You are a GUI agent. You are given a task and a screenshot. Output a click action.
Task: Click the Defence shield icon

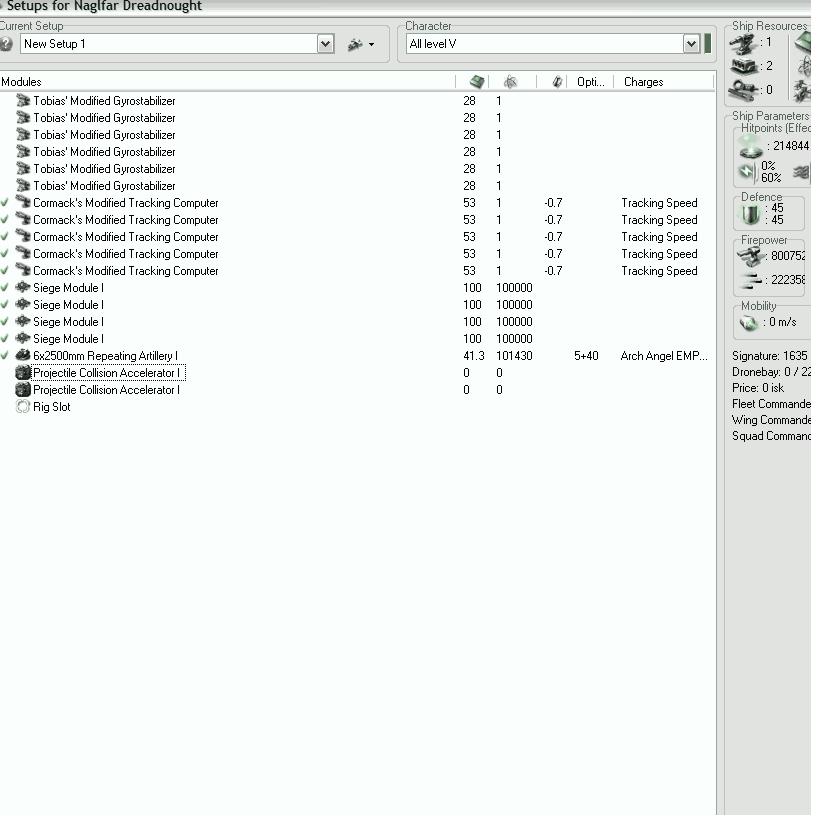tap(750, 214)
